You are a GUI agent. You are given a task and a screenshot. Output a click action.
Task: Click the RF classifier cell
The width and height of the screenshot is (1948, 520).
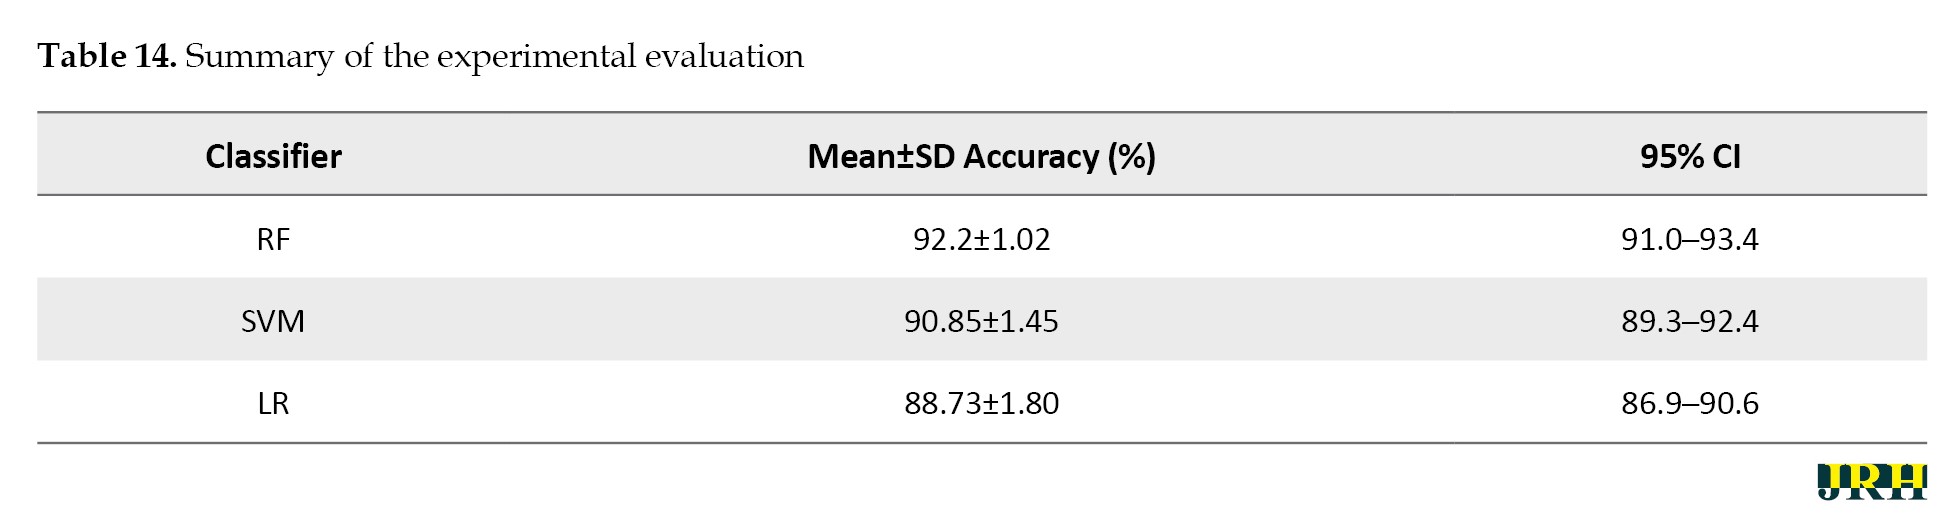click(273, 239)
